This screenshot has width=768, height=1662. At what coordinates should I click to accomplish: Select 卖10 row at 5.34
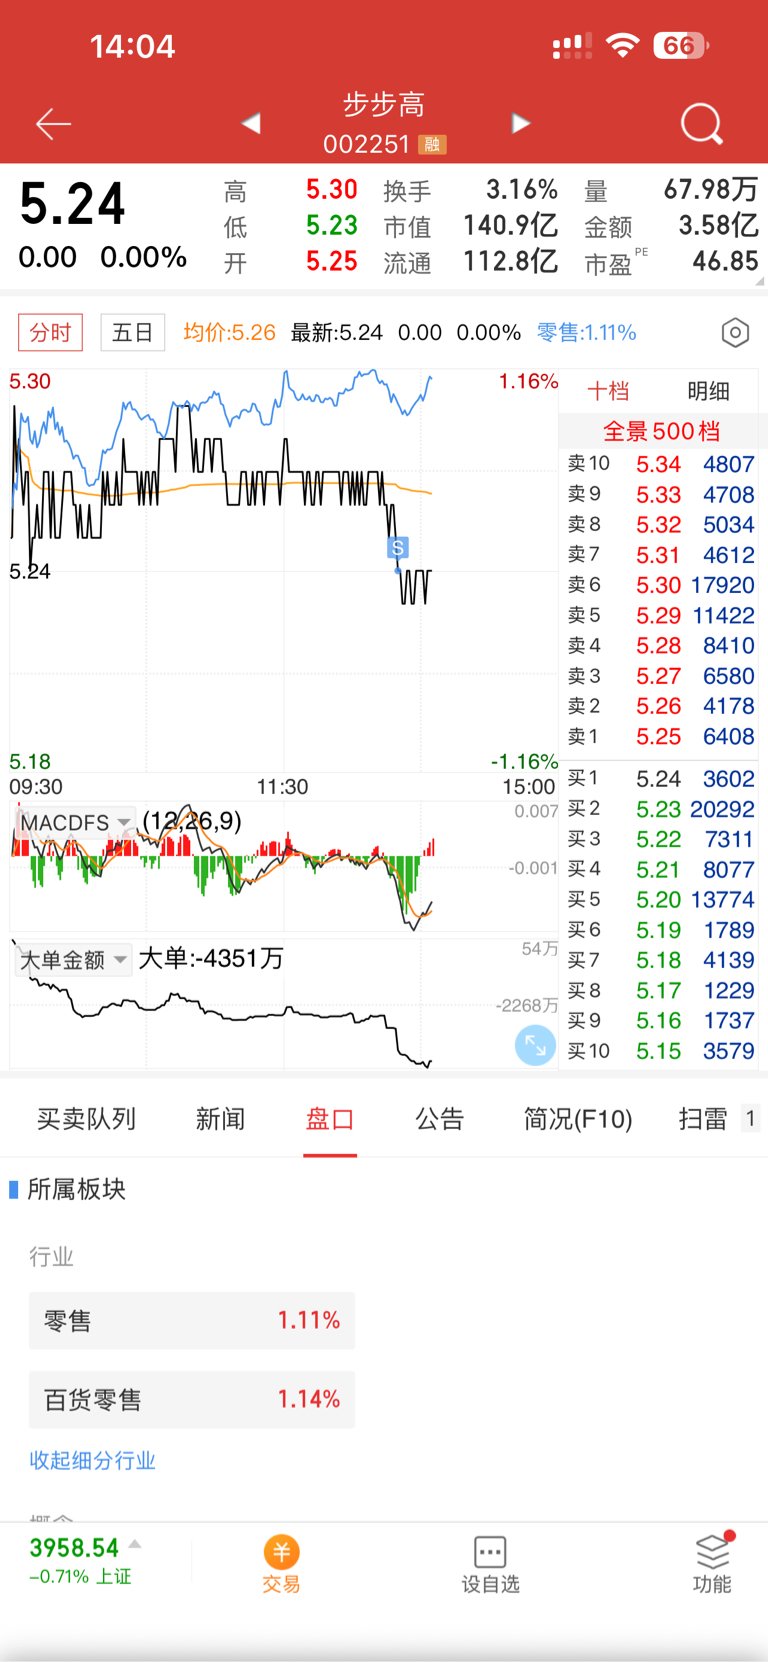pos(660,464)
